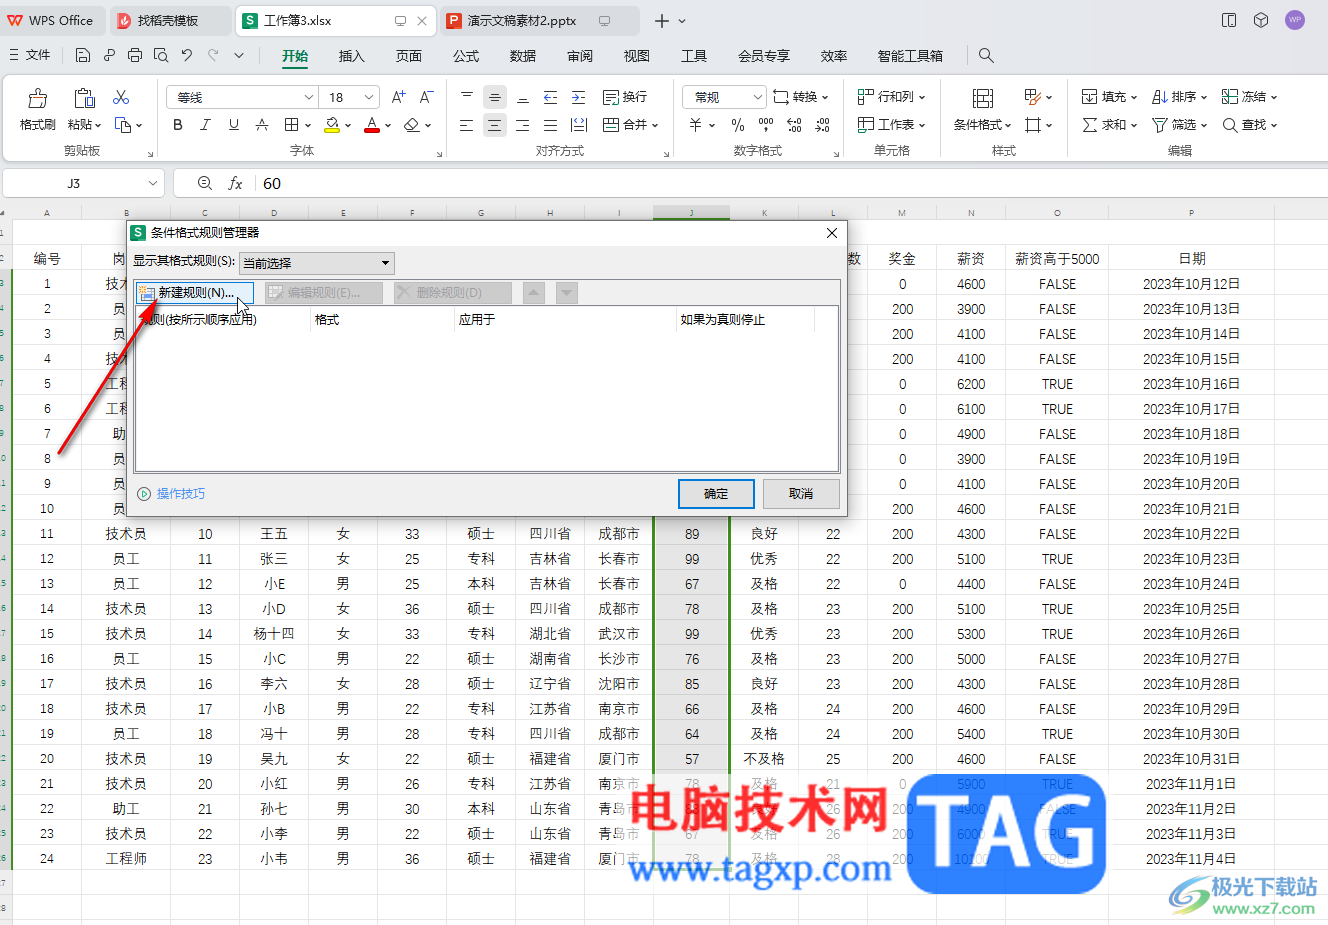This screenshot has width=1328, height=925.
Task: Click the Filter (筛选) funnel icon
Action: click(x=1160, y=125)
